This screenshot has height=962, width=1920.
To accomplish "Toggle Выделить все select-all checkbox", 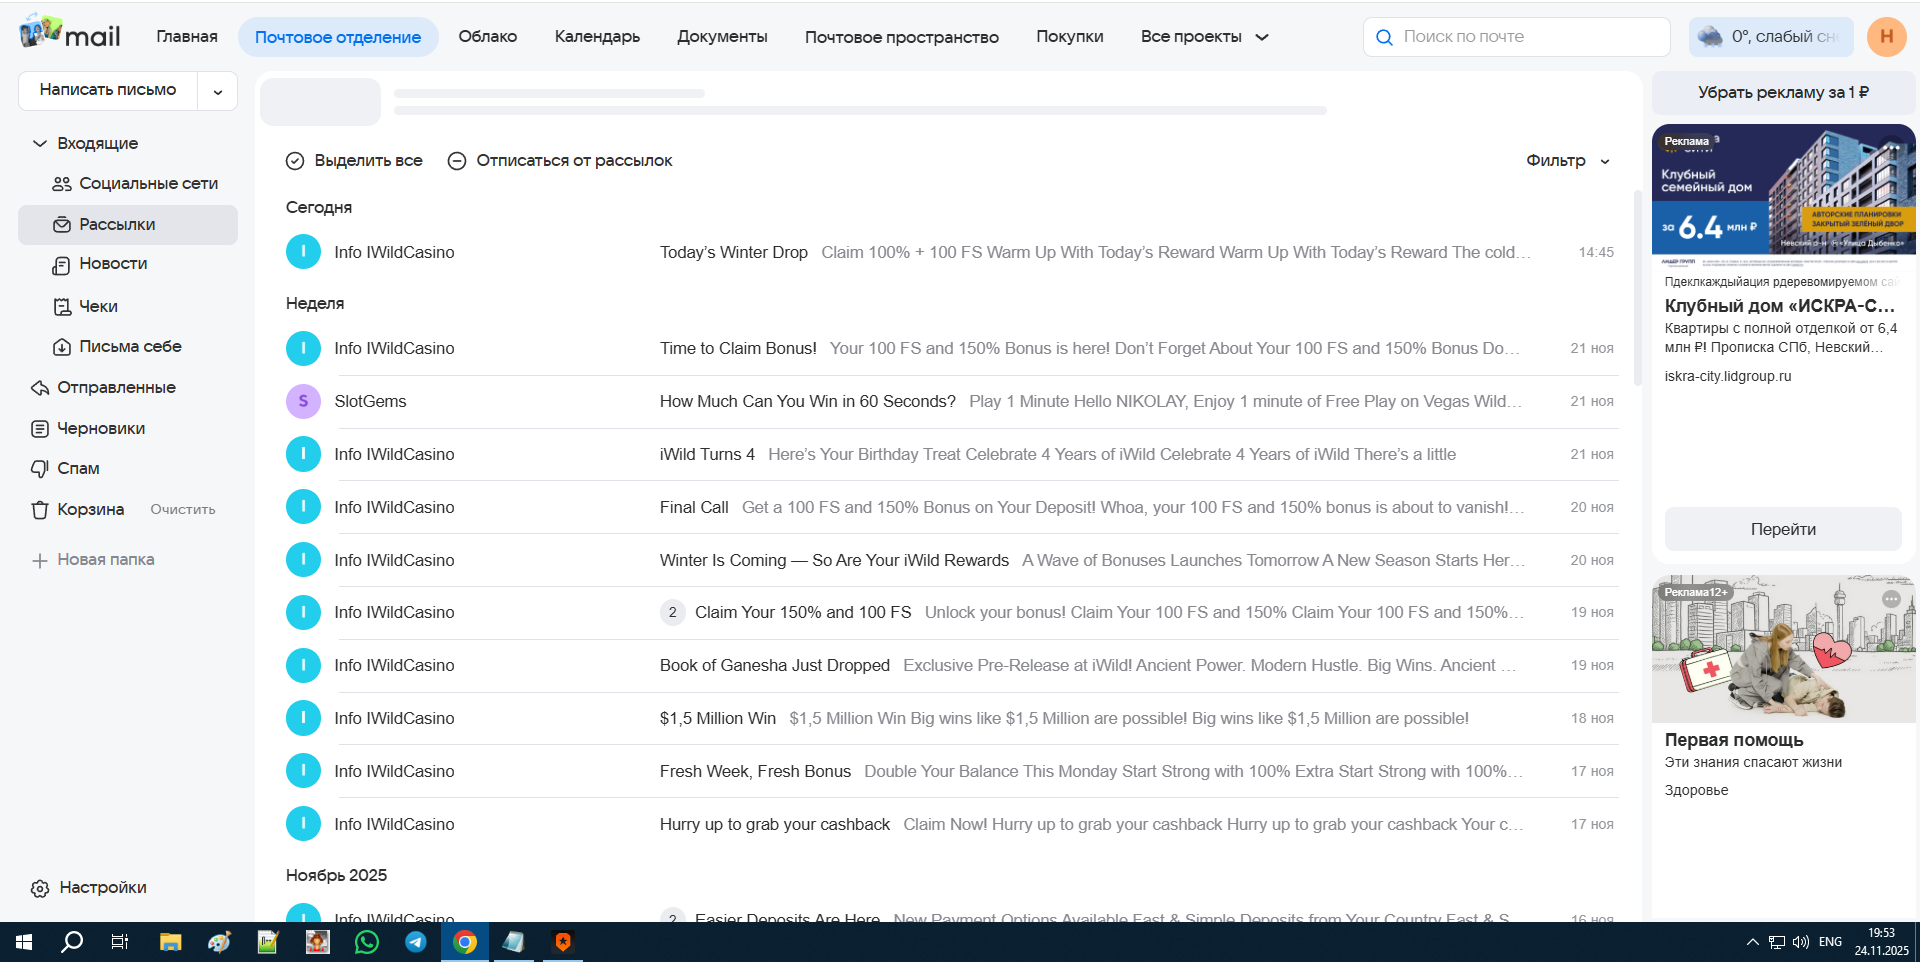I will 295,161.
